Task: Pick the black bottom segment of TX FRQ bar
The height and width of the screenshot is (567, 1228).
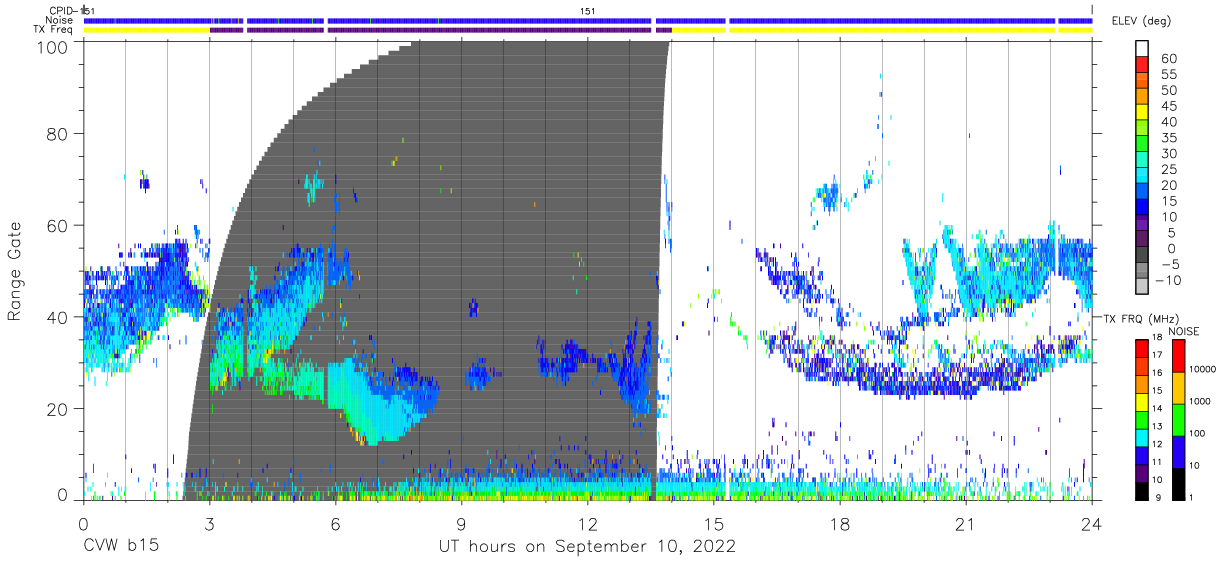Action: [x=1143, y=490]
